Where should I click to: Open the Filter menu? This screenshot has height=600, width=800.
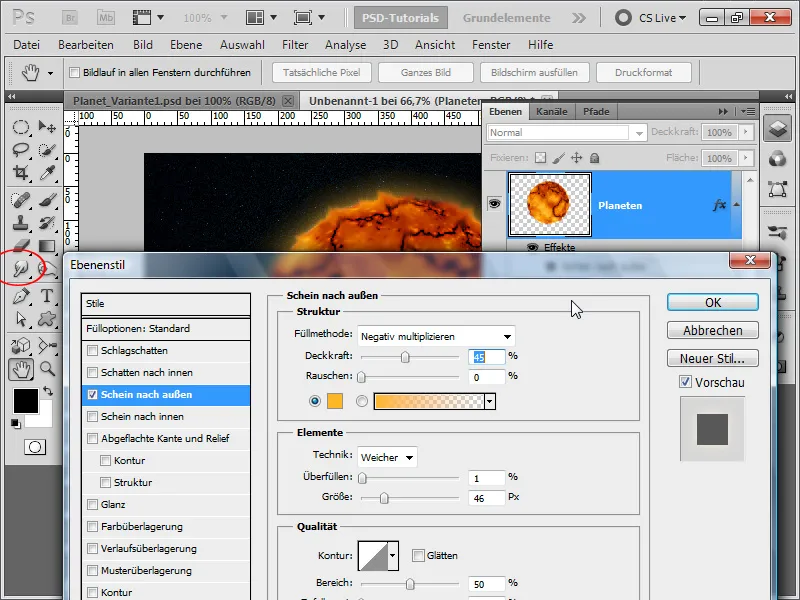click(295, 45)
